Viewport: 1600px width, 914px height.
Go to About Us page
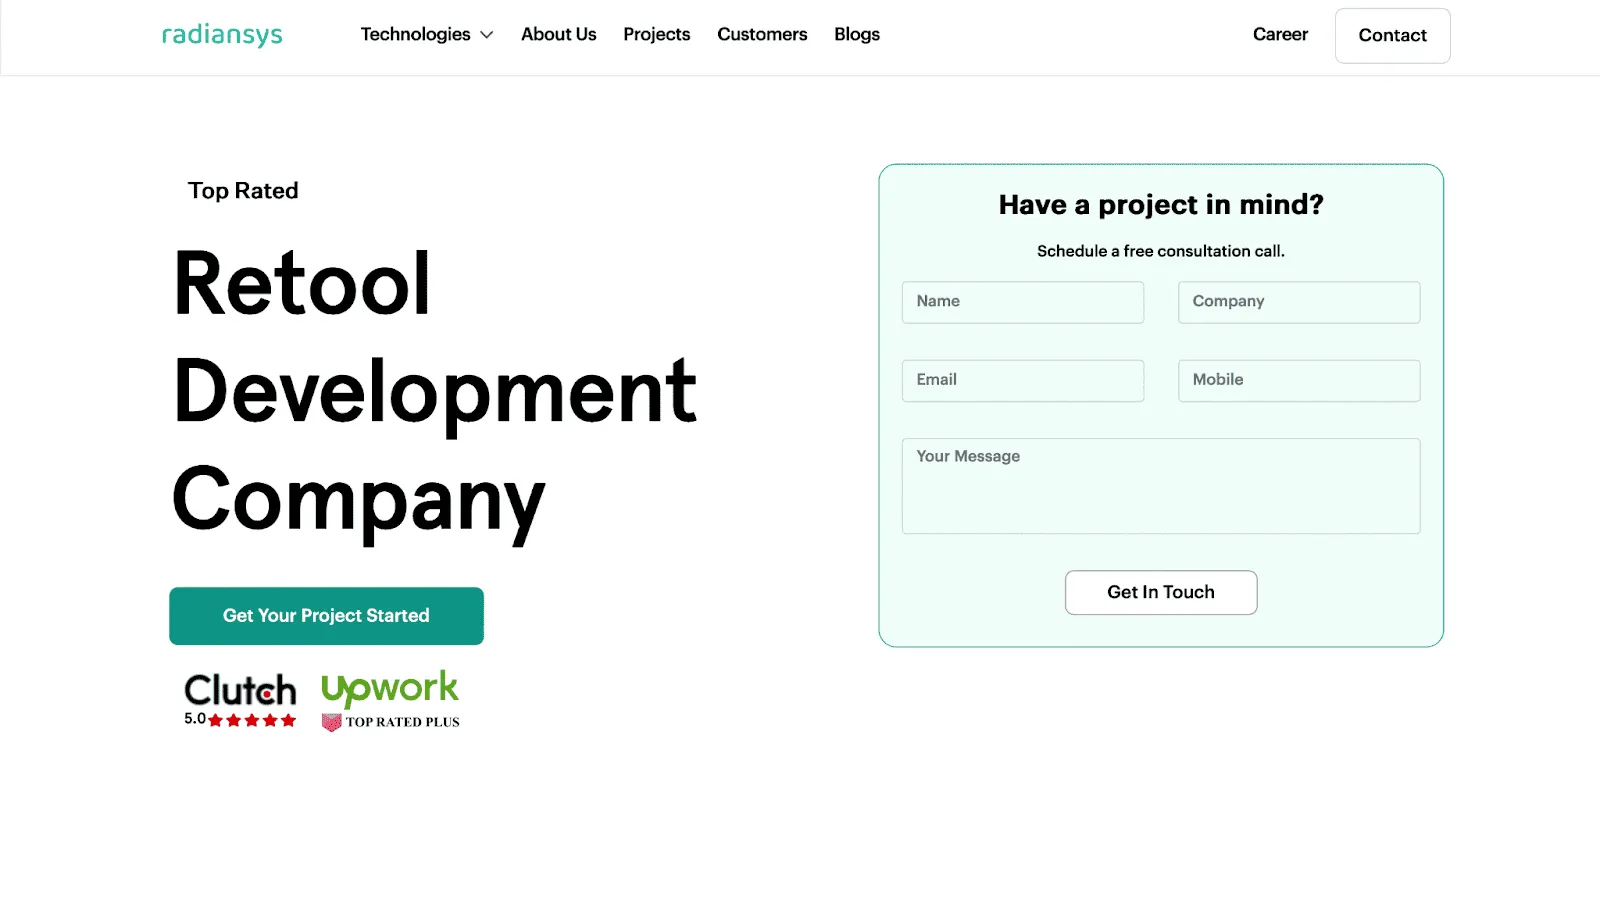[558, 34]
